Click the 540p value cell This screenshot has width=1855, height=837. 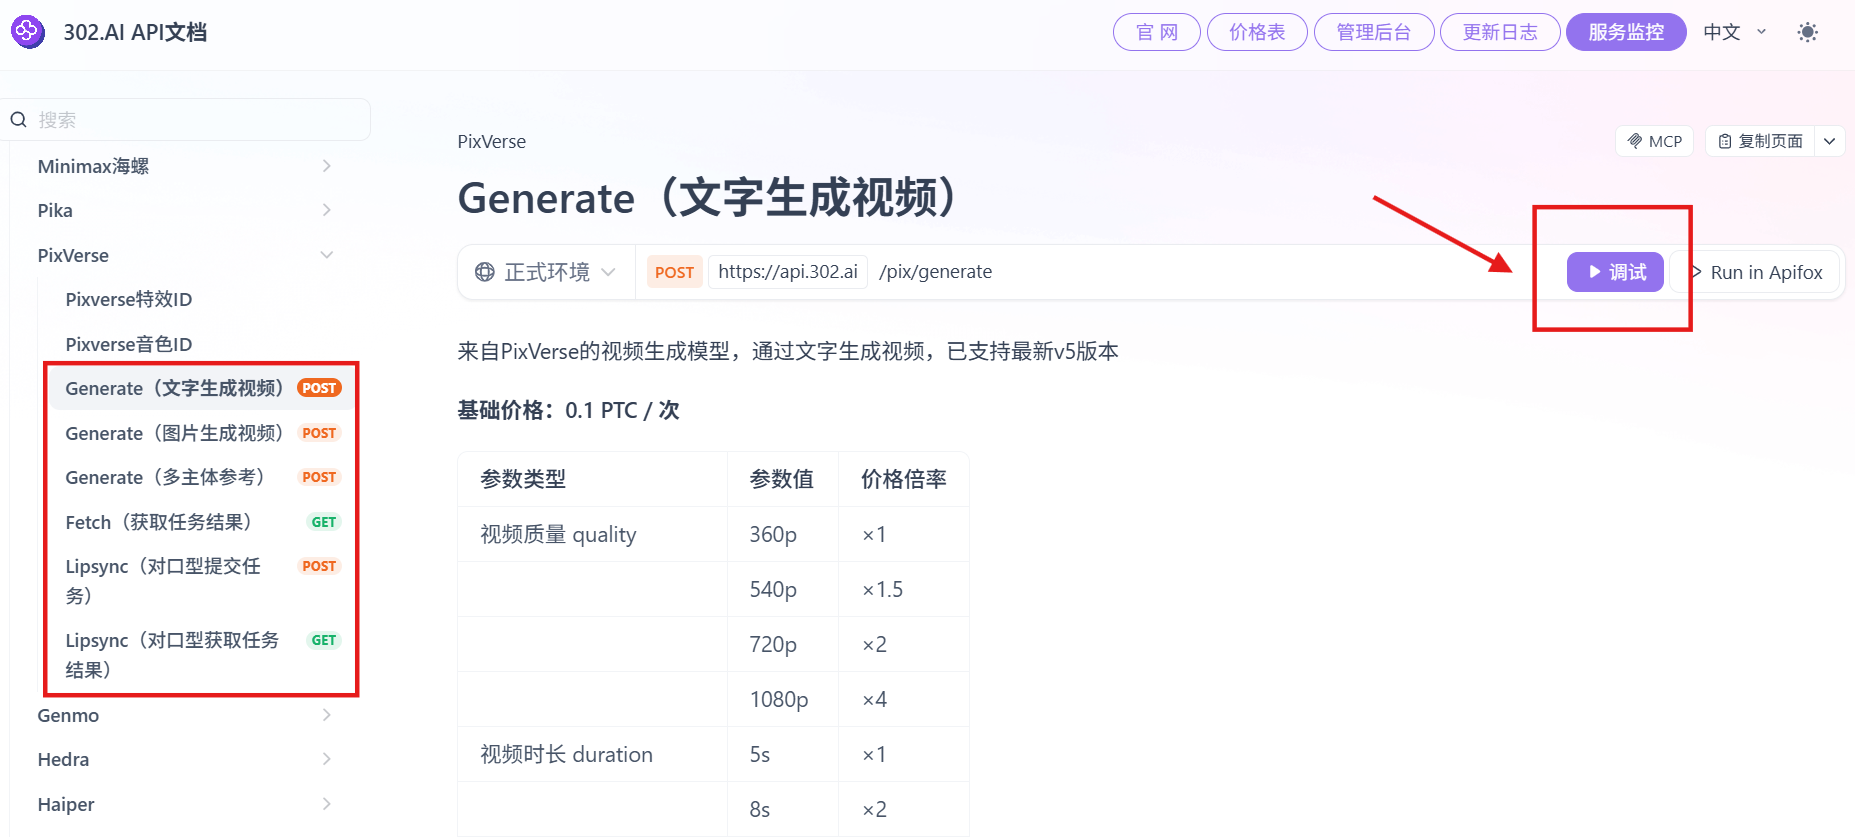point(782,589)
